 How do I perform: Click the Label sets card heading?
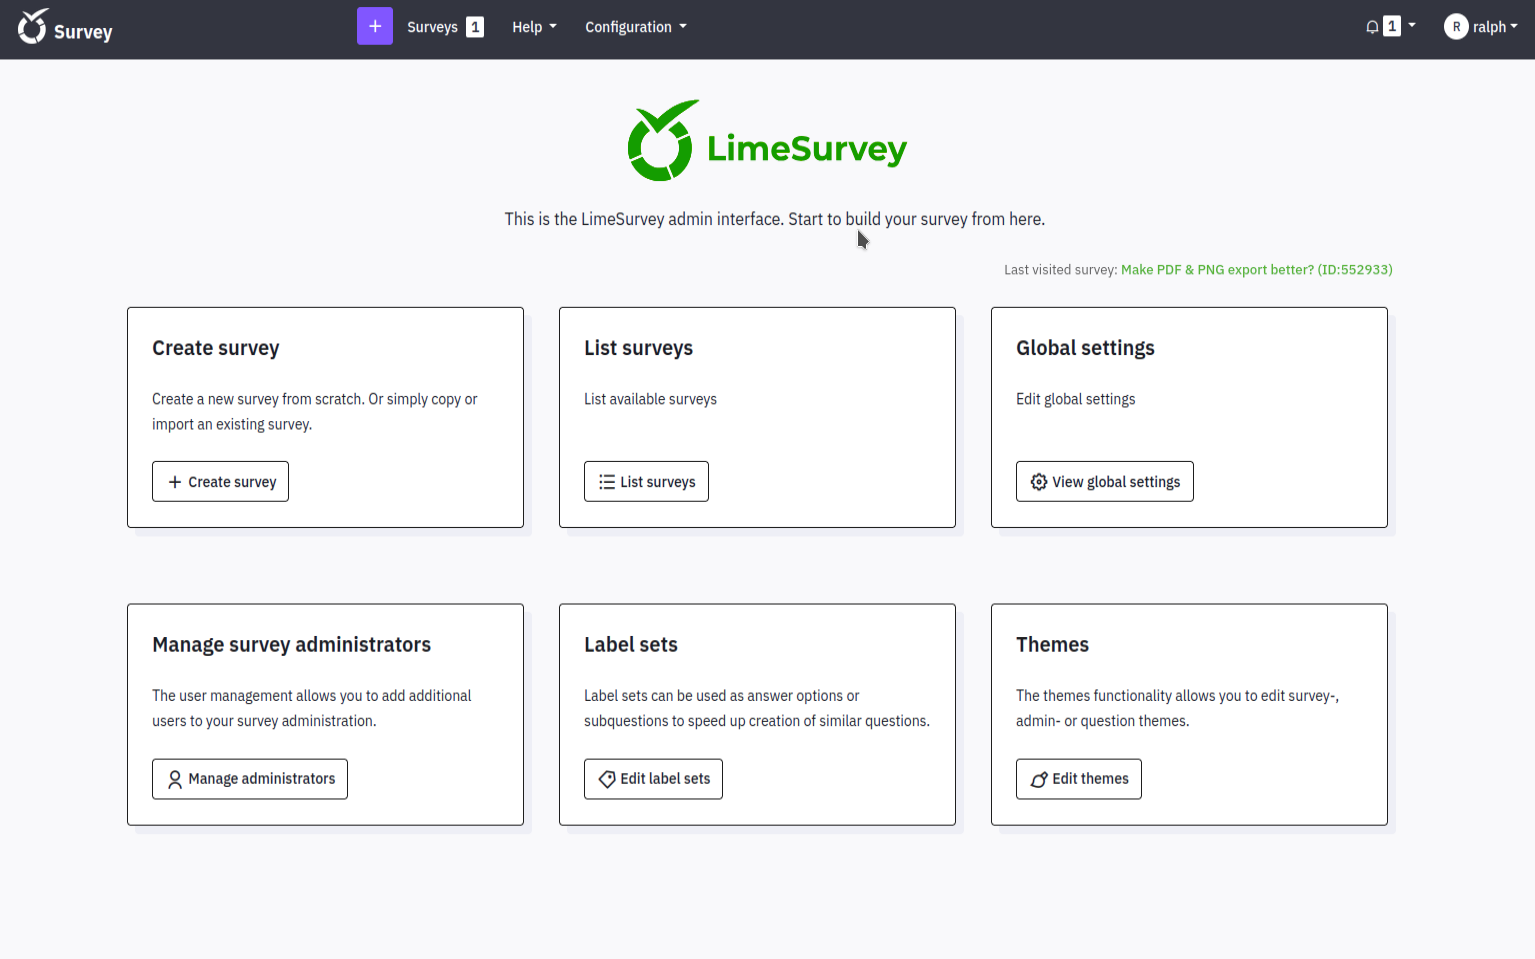[x=631, y=645]
